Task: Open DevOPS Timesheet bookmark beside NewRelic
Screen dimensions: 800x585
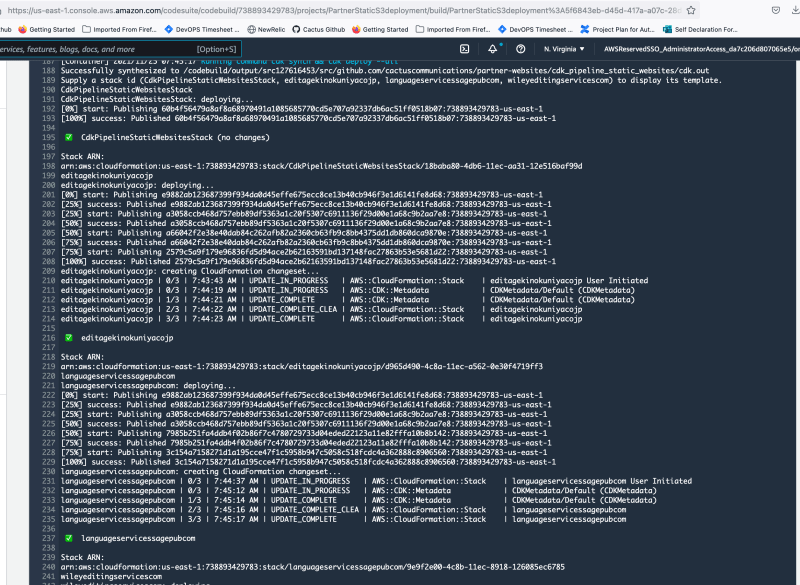Action: point(202,30)
